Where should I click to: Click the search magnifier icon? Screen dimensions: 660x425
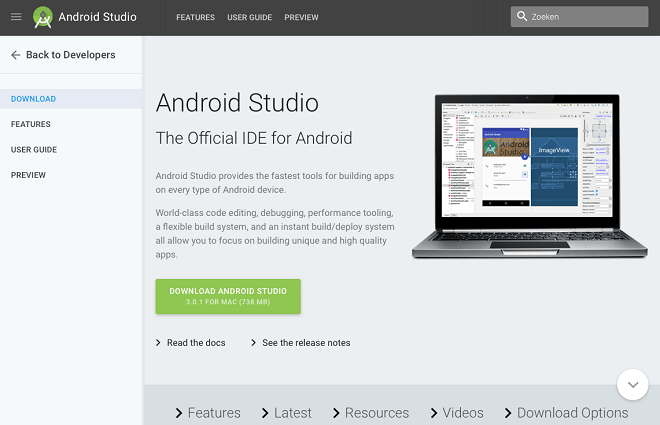point(522,16)
